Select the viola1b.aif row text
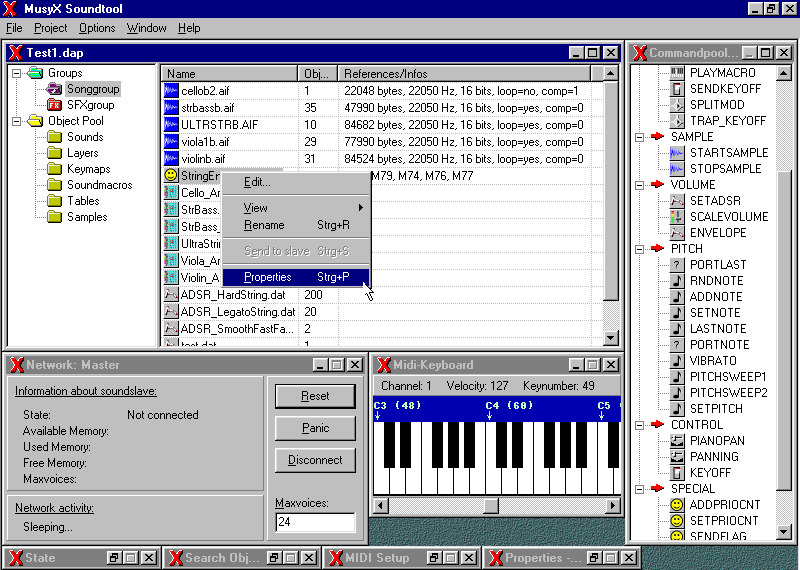 pyautogui.click(x=205, y=142)
